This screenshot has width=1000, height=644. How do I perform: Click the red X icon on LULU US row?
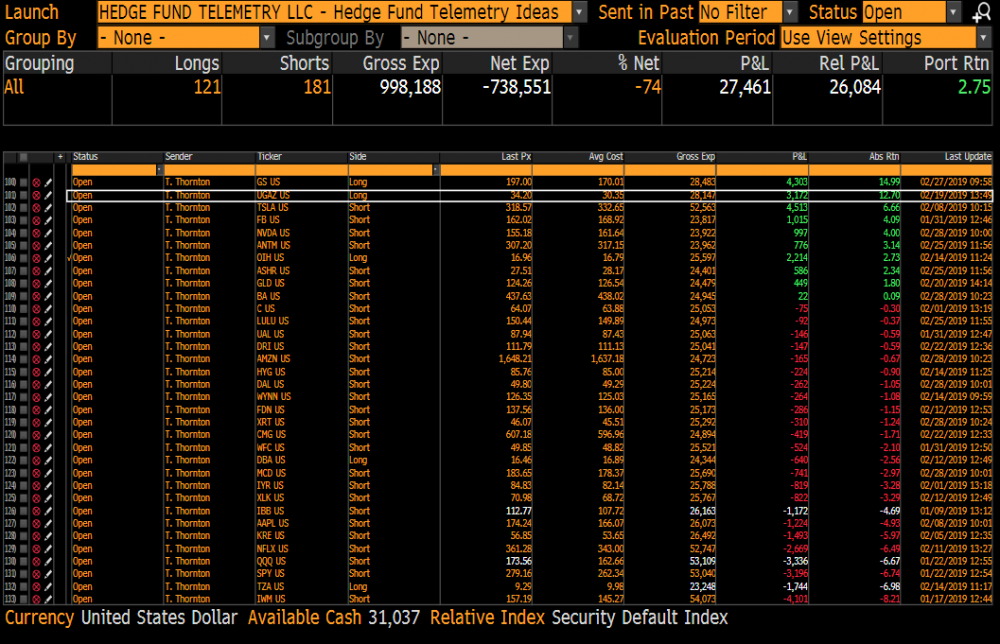click(36, 321)
